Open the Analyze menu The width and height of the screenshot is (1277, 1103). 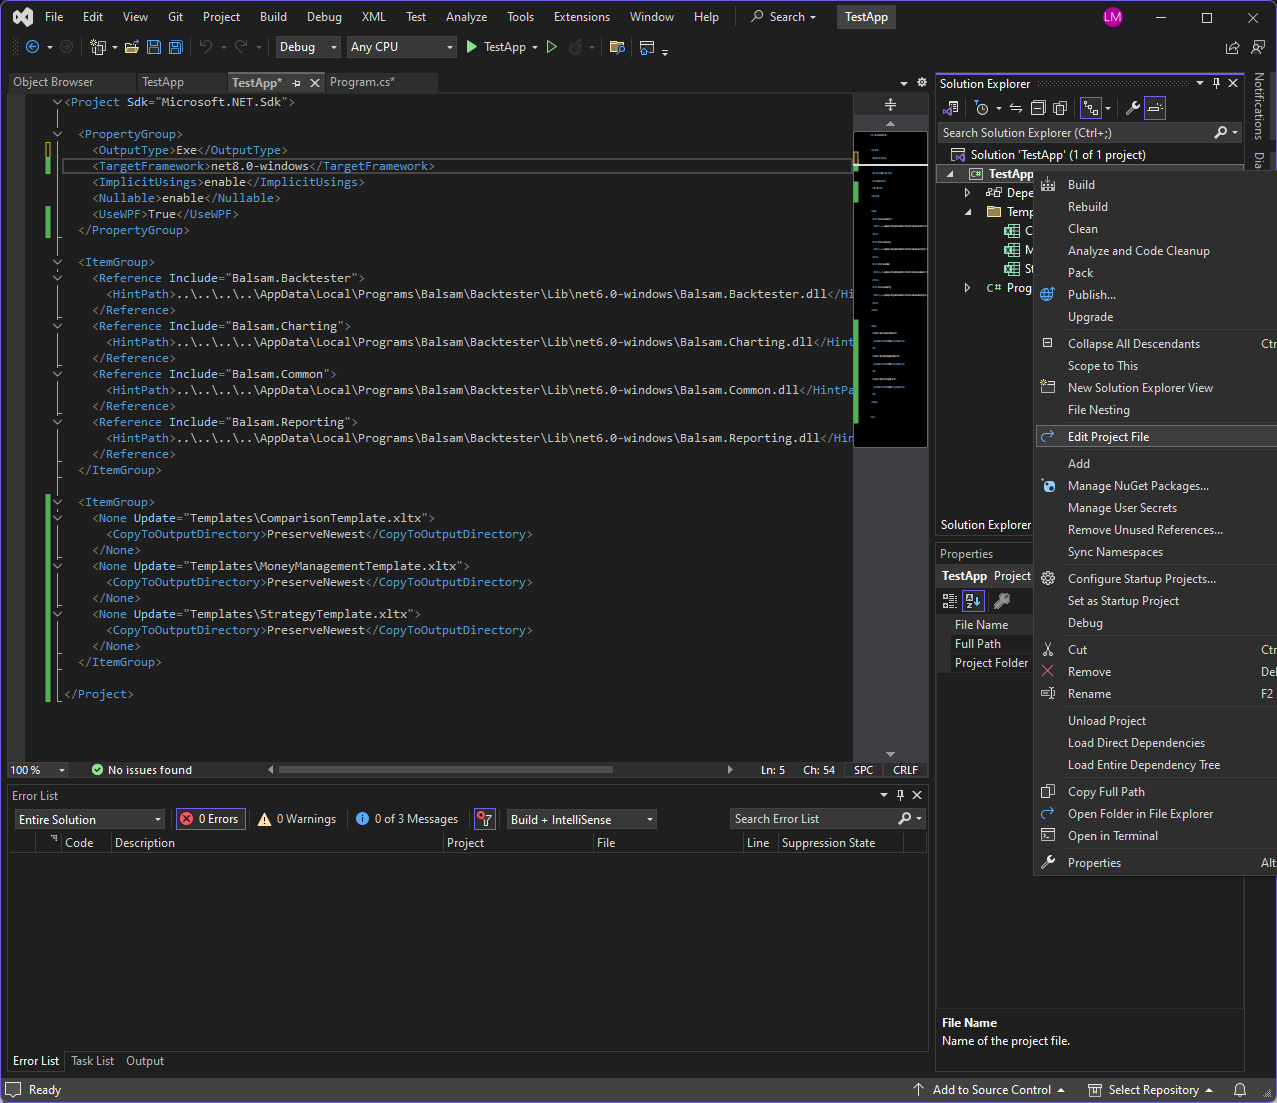pos(466,17)
